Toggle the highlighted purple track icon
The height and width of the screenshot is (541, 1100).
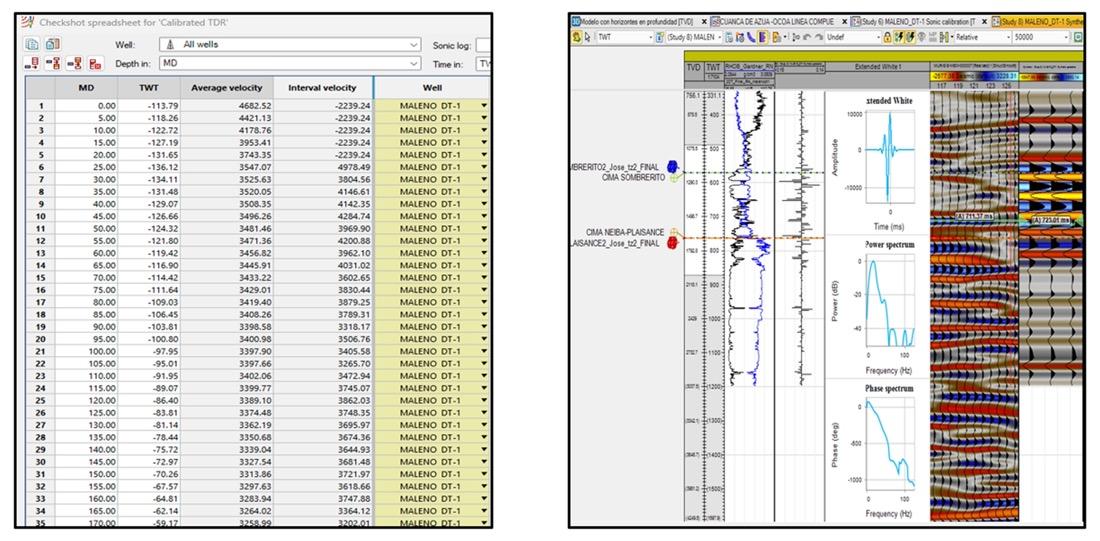(x=762, y=37)
